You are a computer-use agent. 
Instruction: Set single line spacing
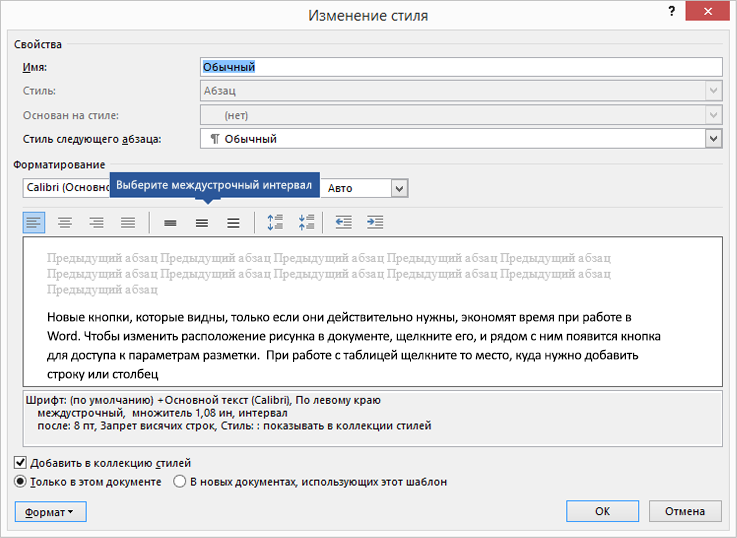171,223
